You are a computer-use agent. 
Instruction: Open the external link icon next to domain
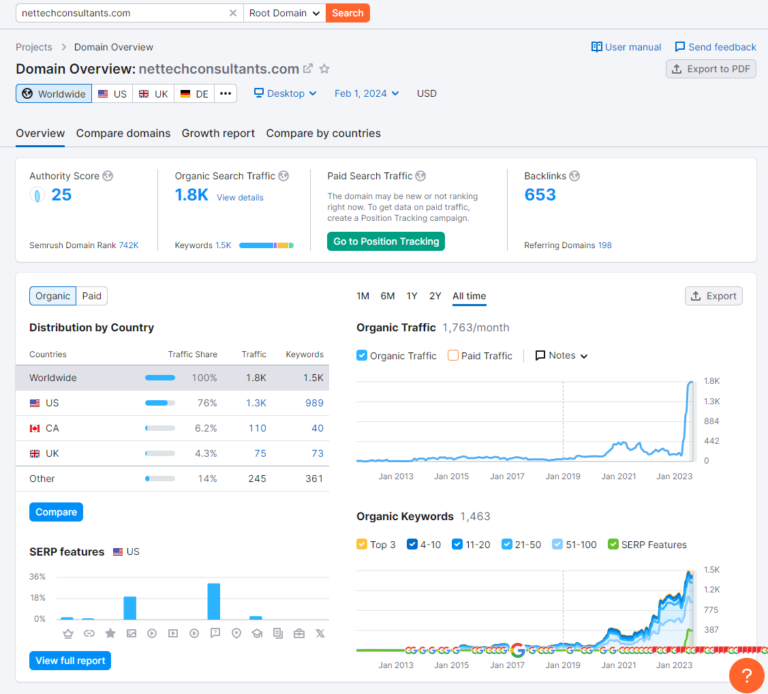(x=308, y=69)
